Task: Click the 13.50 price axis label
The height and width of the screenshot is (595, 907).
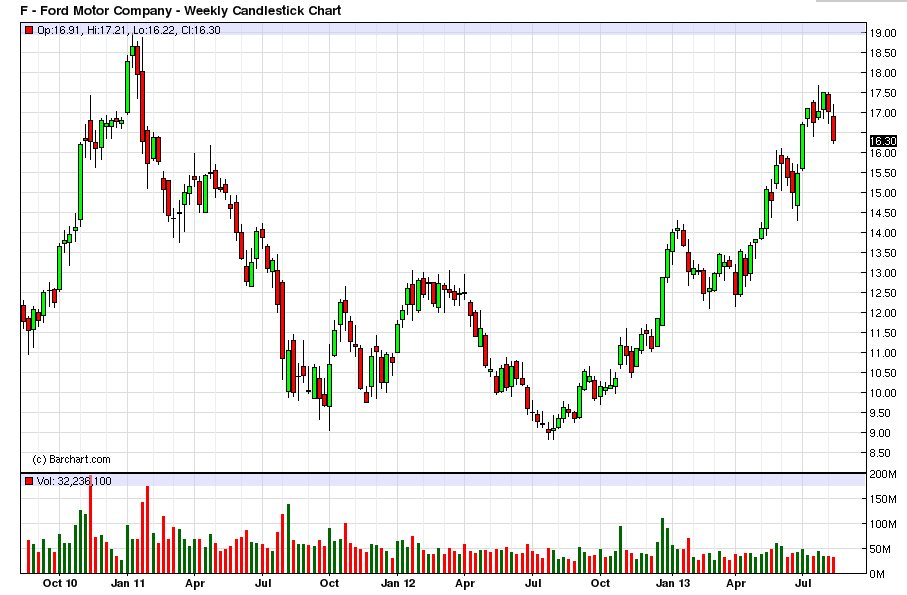Action: tap(883, 253)
